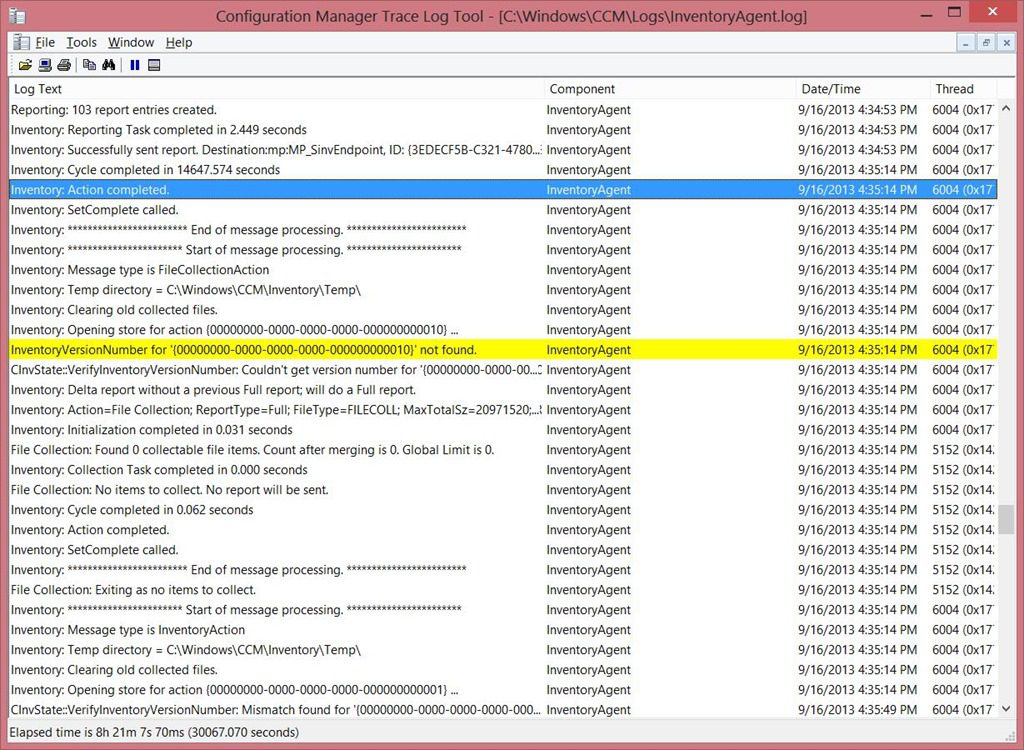The height and width of the screenshot is (750, 1024).
Task: Open the Tools menu
Action: tap(82, 42)
